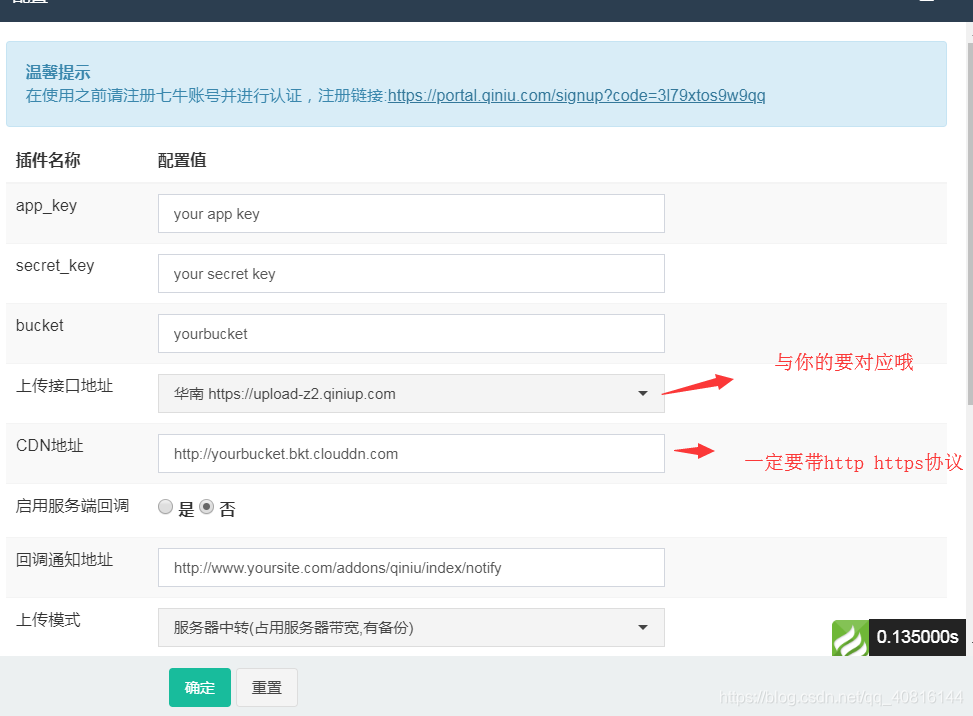The width and height of the screenshot is (973, 716).
Task: Click the CDN地址 row label
Action: pyautogui.click(x=50, y=445)
